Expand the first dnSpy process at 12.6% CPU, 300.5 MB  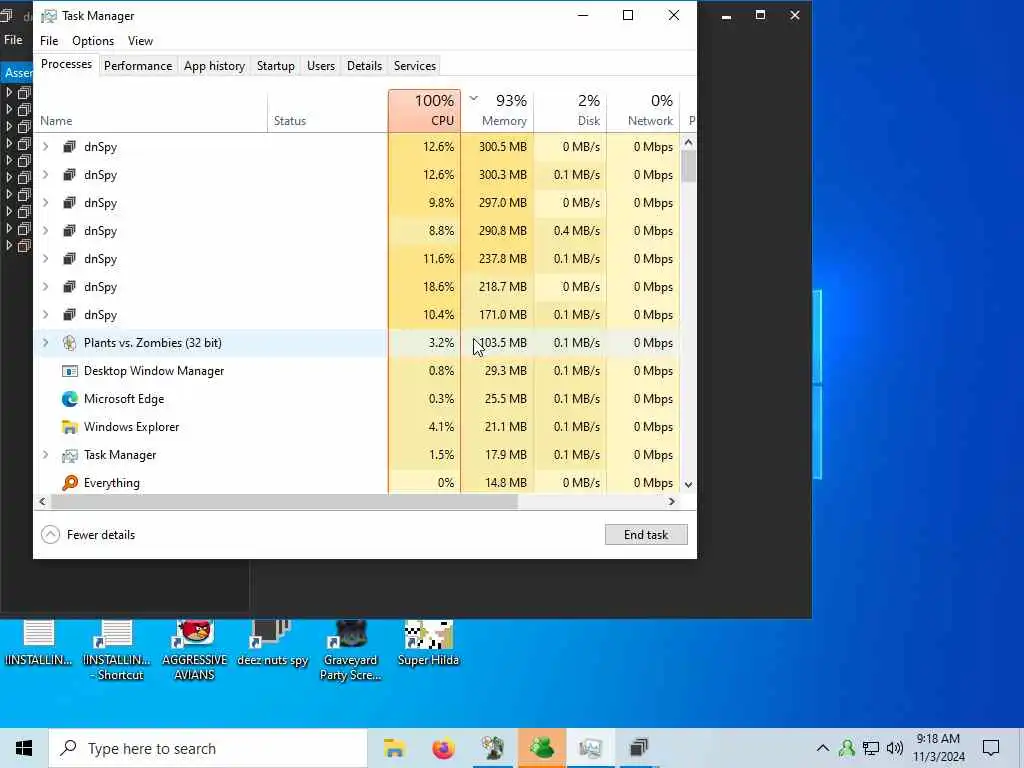[x=46, y=147]
